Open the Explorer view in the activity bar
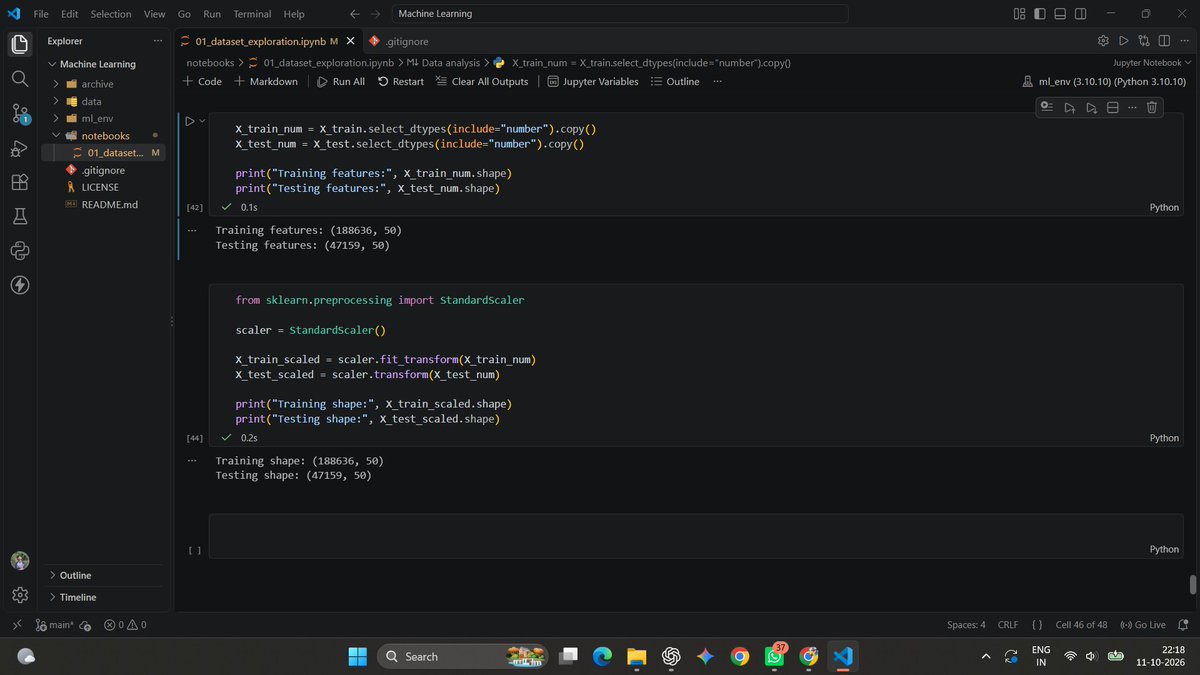This screenshot has width=1200, height=675. pos(19,44)
